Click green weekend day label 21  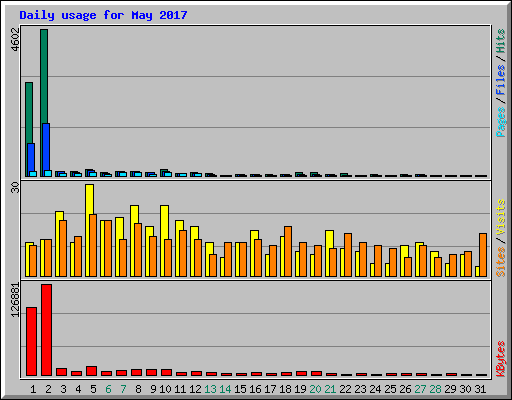tap(330, 389)
